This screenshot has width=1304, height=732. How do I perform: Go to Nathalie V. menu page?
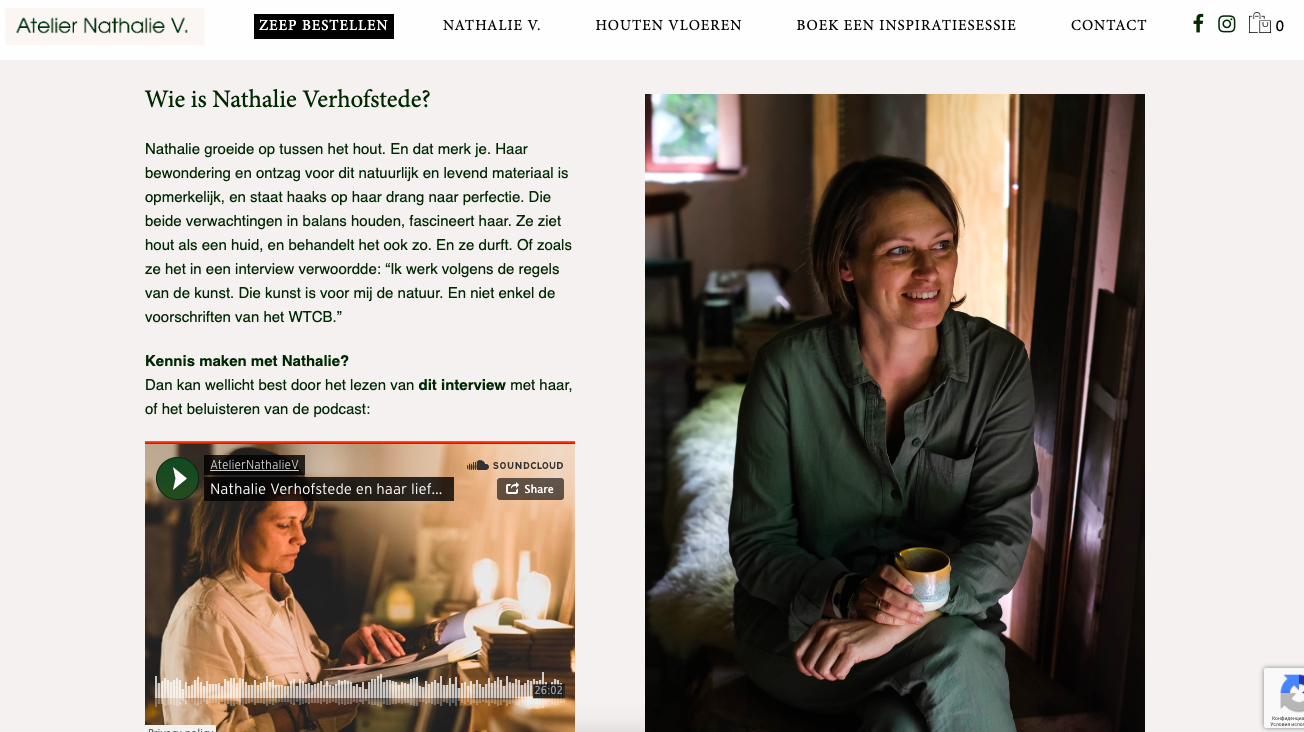pyautogui.click(x=492, y=26)
